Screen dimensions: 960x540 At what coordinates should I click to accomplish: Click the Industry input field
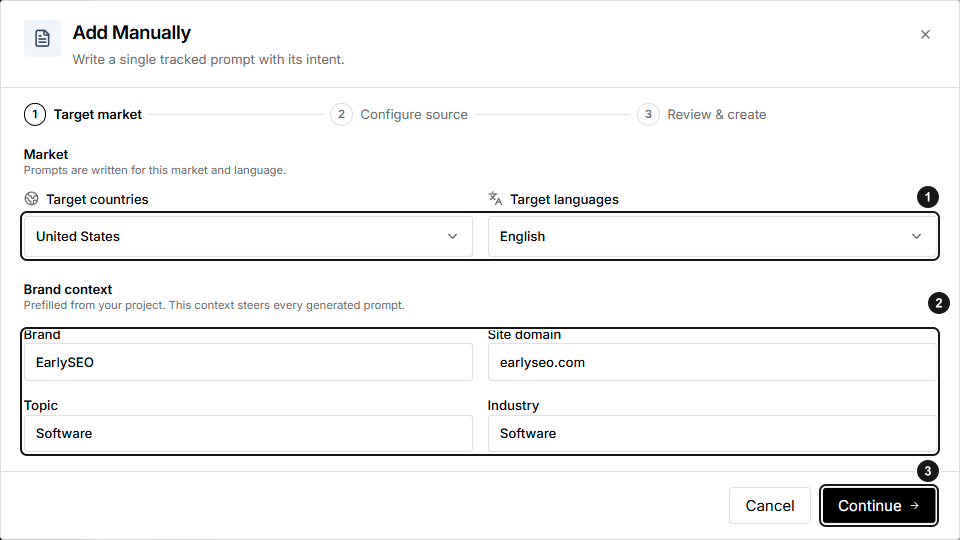point(712,433)
